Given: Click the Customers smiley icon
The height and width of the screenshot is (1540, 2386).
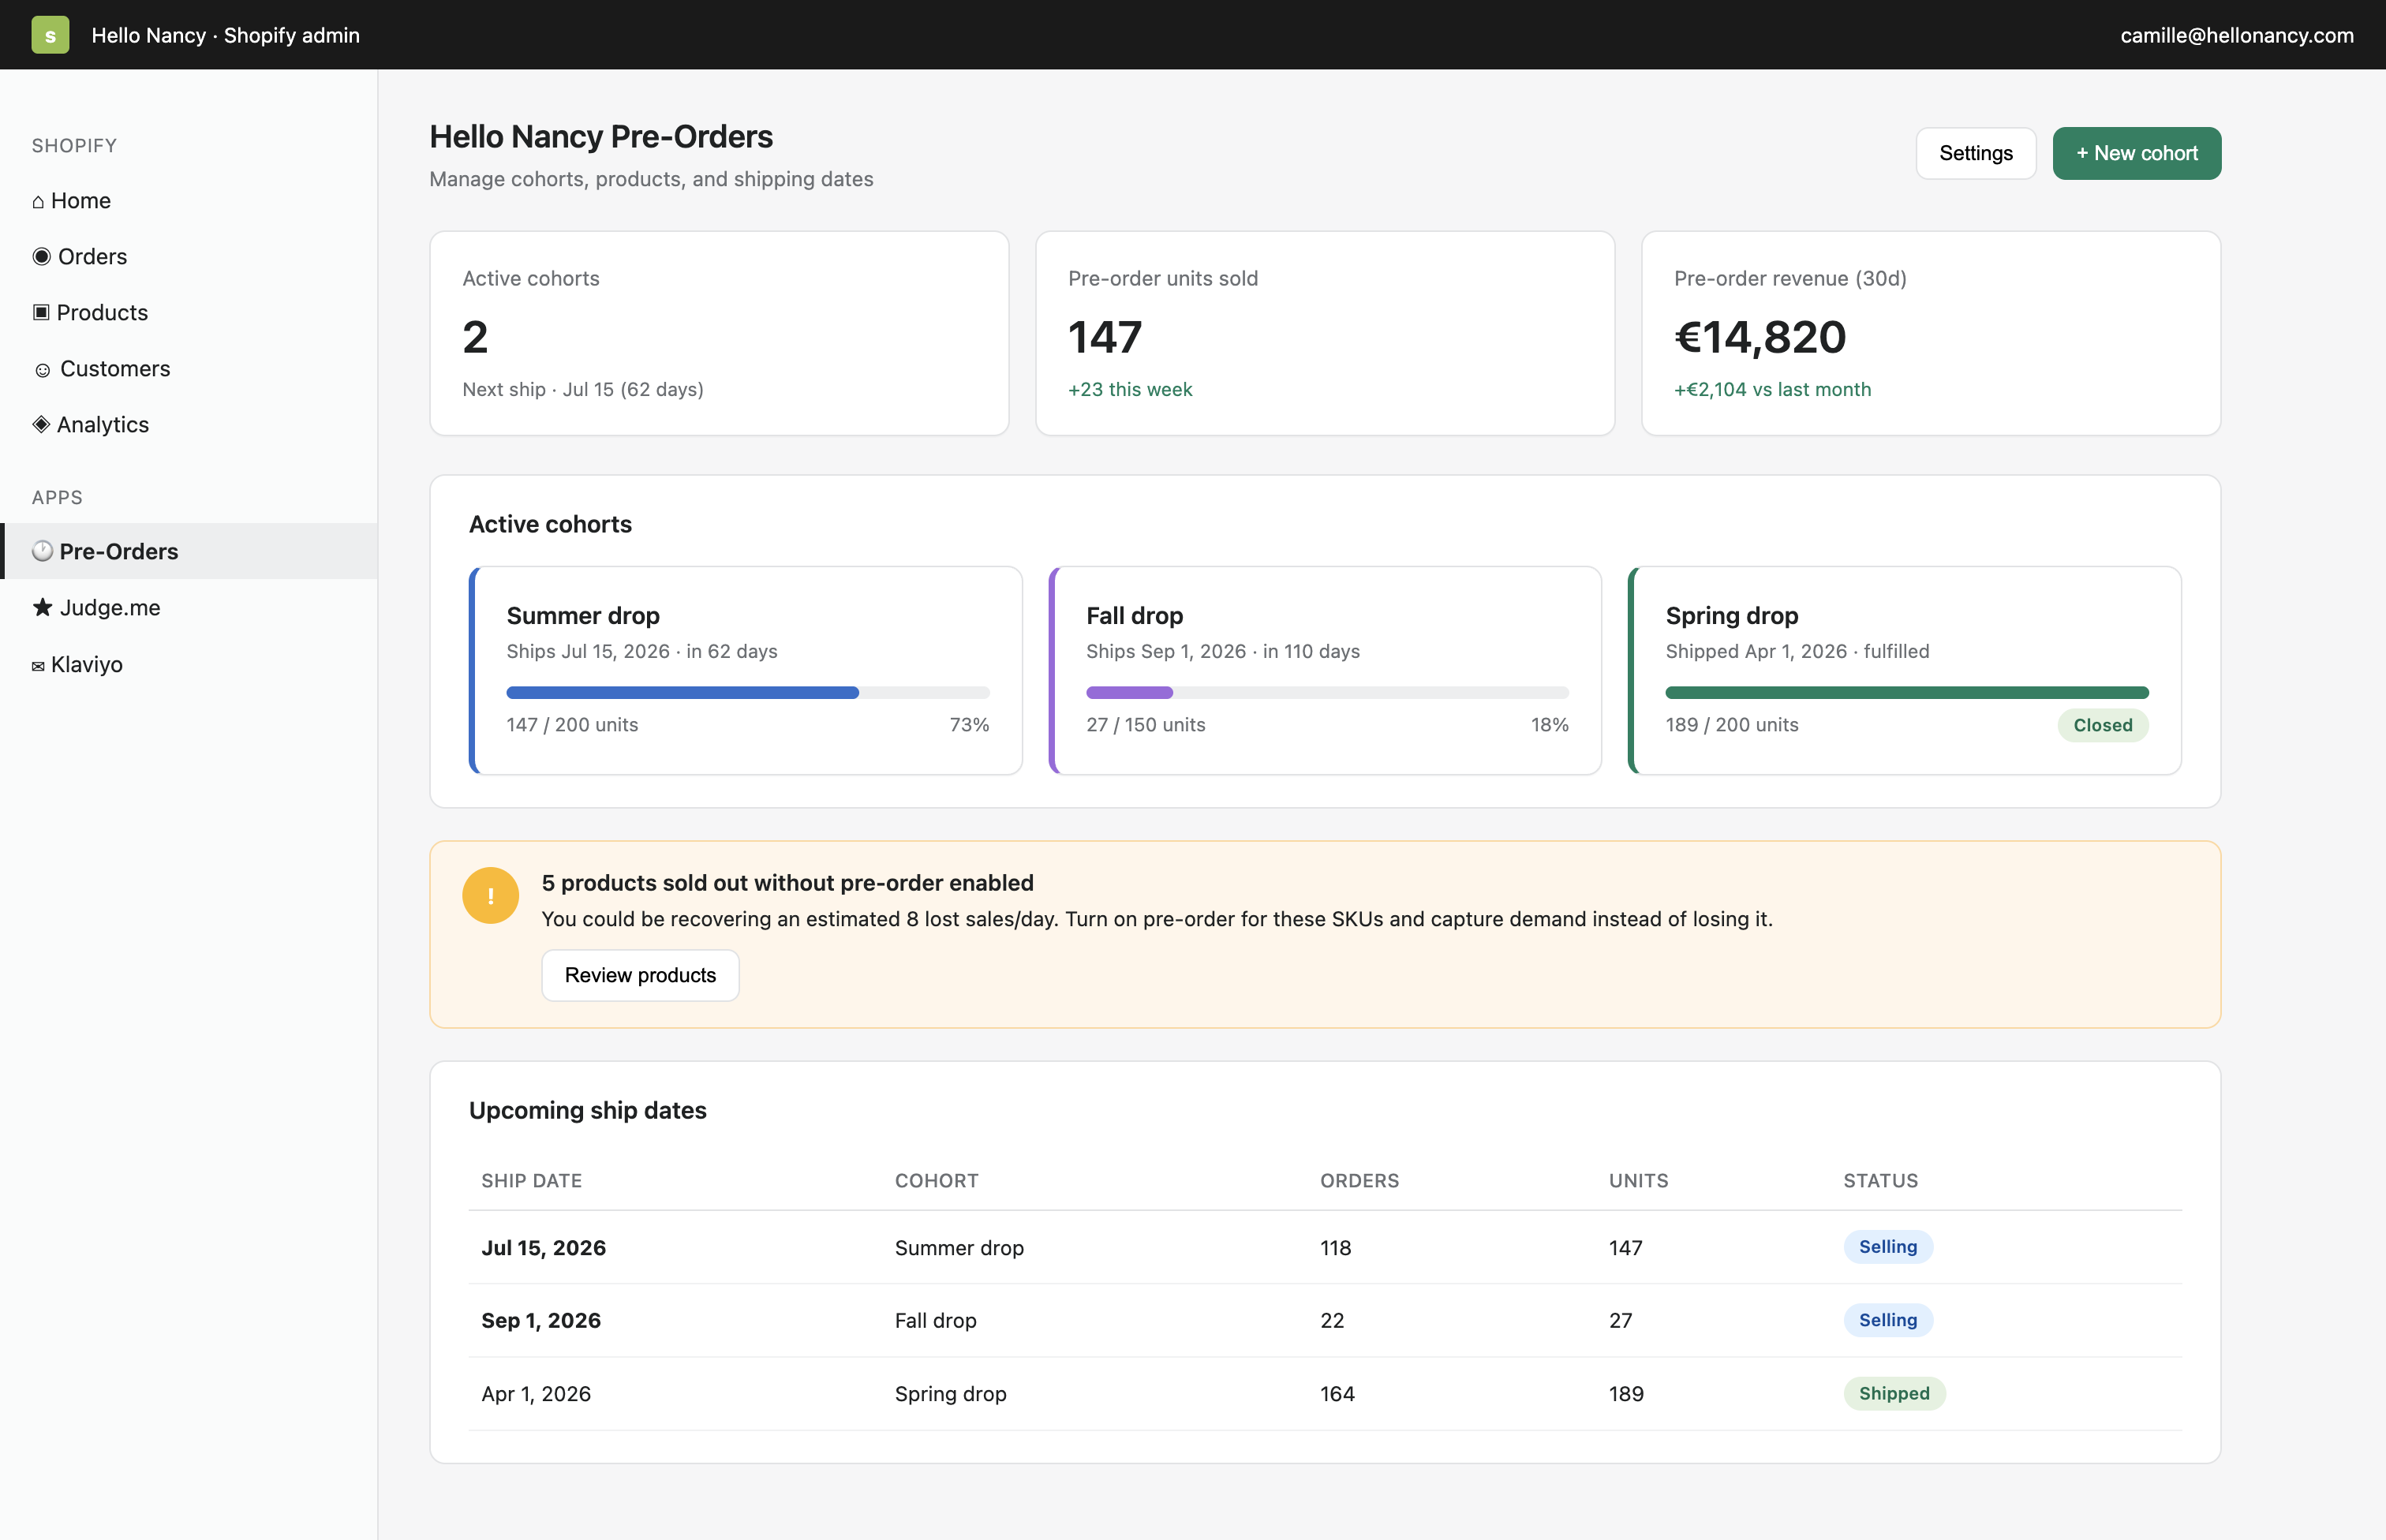Looking at the screenshot, I should pyautogui.click(x=42, y=370).
